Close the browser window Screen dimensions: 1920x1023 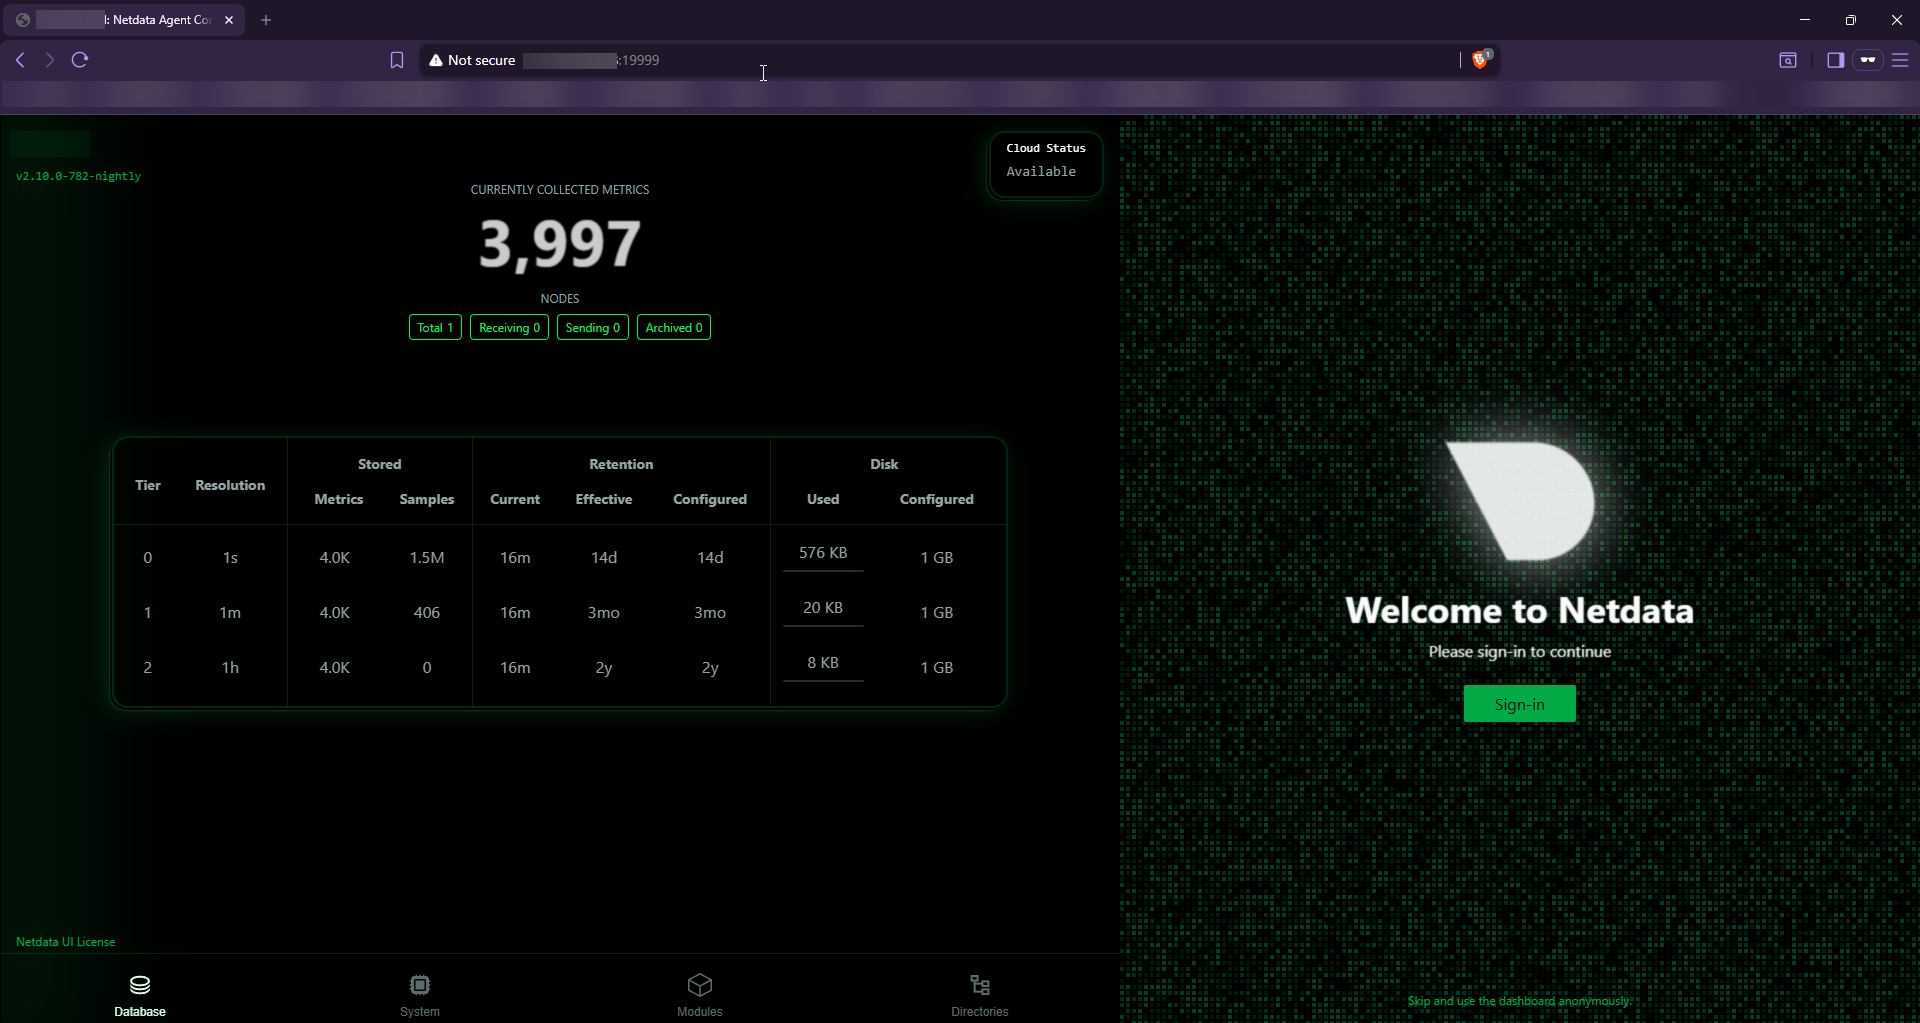pyautogui.click(x=1897, y=20)
